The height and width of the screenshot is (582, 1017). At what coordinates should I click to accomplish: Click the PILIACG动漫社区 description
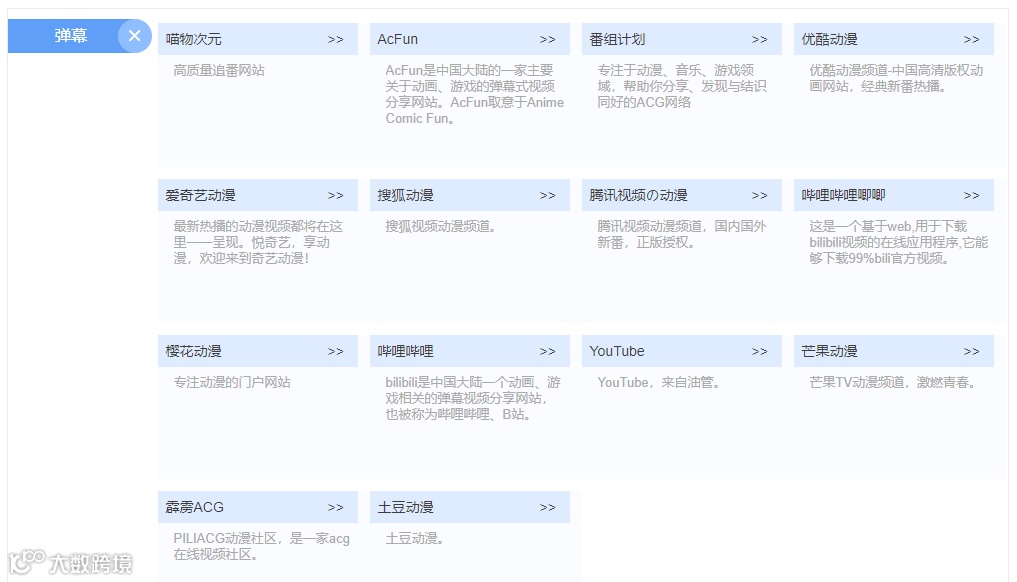pyautogui.click(x=261, y=546)
